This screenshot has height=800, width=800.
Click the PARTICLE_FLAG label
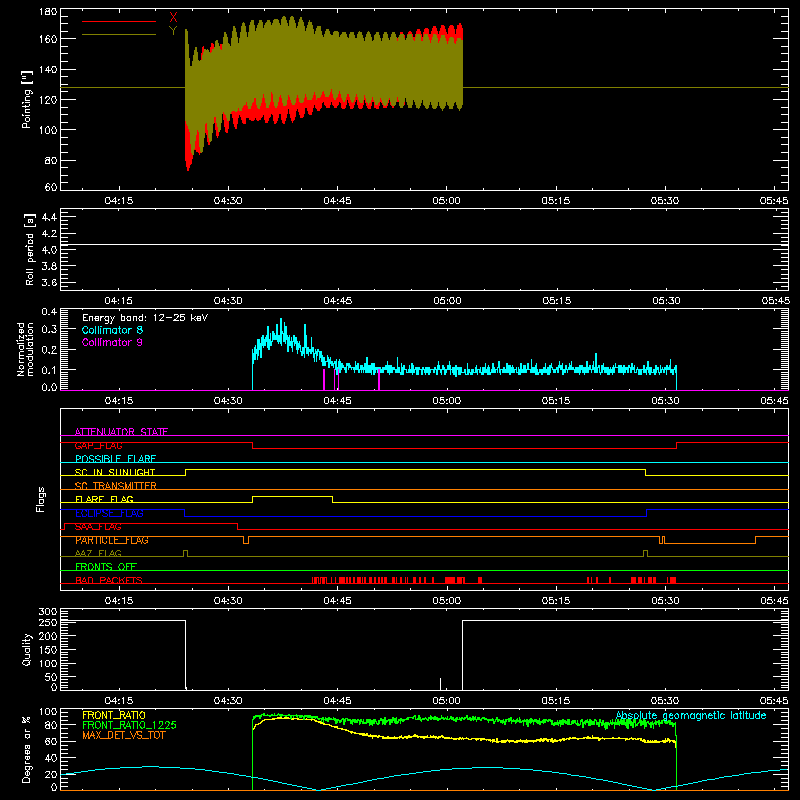112,540
